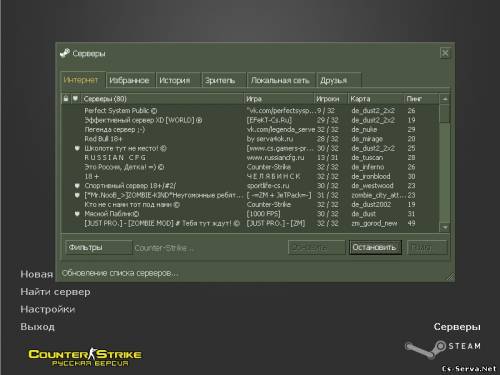
Task: Select server Эффективный сервер XD [WORLD]
Action: coord(250,120)
